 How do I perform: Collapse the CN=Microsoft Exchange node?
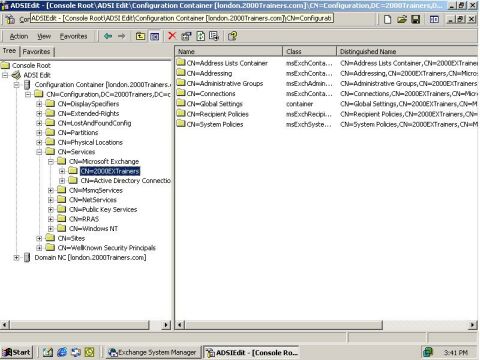pos(51,162)
